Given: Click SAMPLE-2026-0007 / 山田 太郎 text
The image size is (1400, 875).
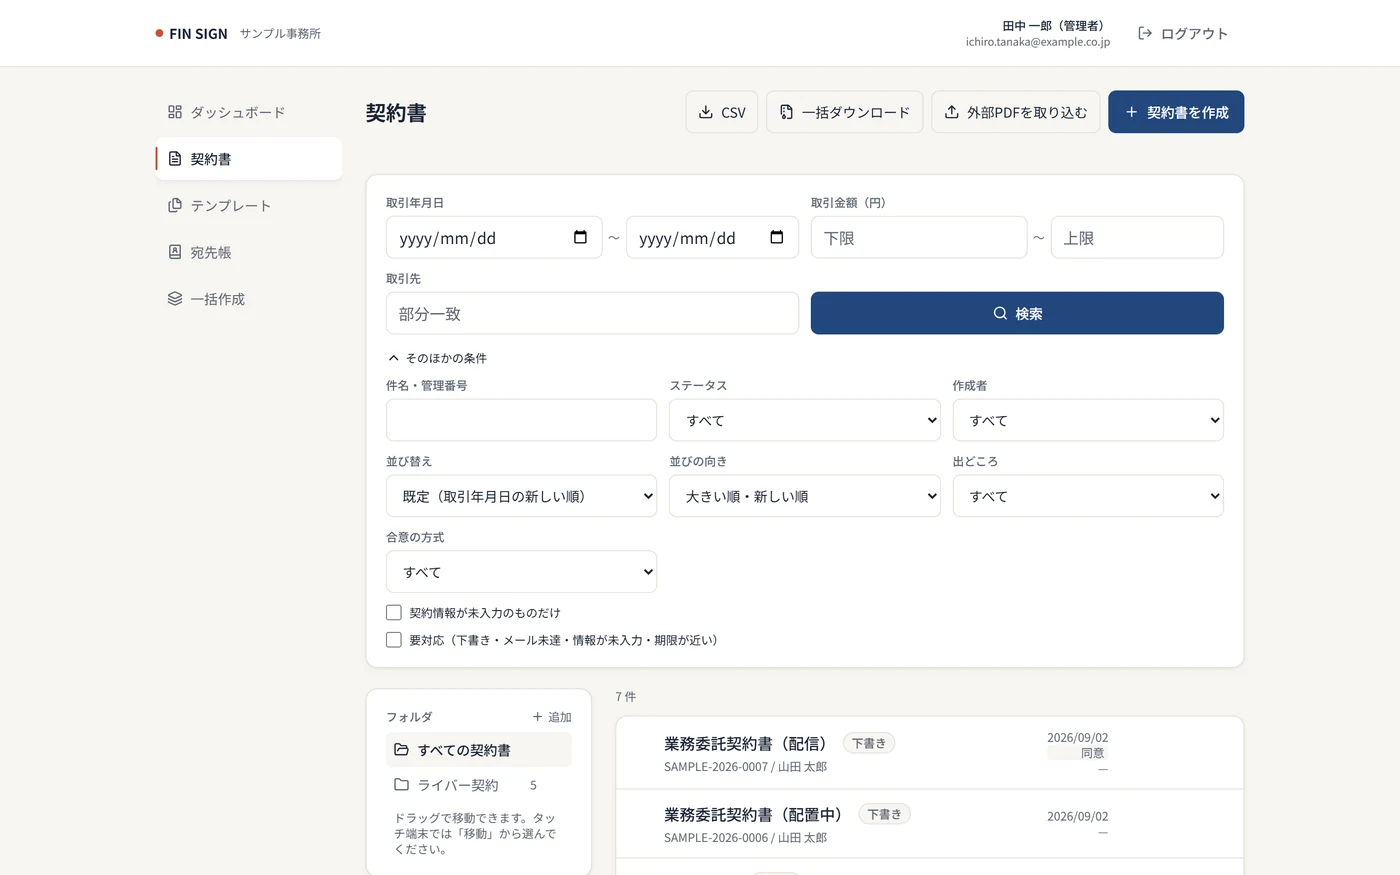Looking at the screenshot, I should click(x=745, y=767).
